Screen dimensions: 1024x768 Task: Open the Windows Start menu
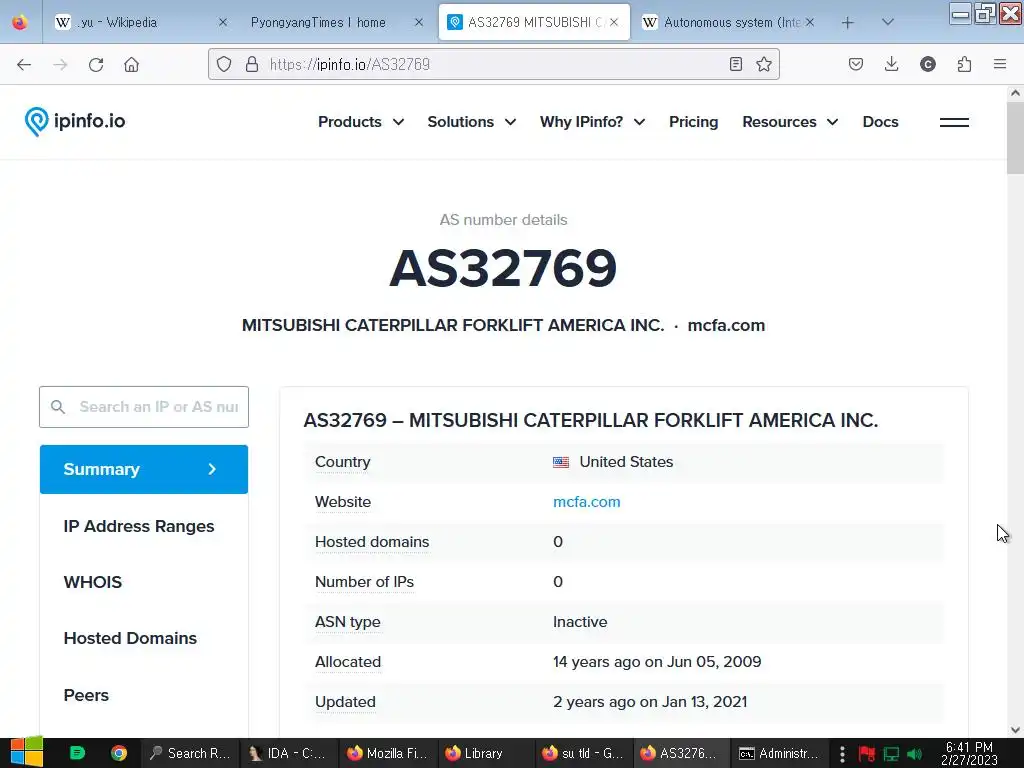26,752
